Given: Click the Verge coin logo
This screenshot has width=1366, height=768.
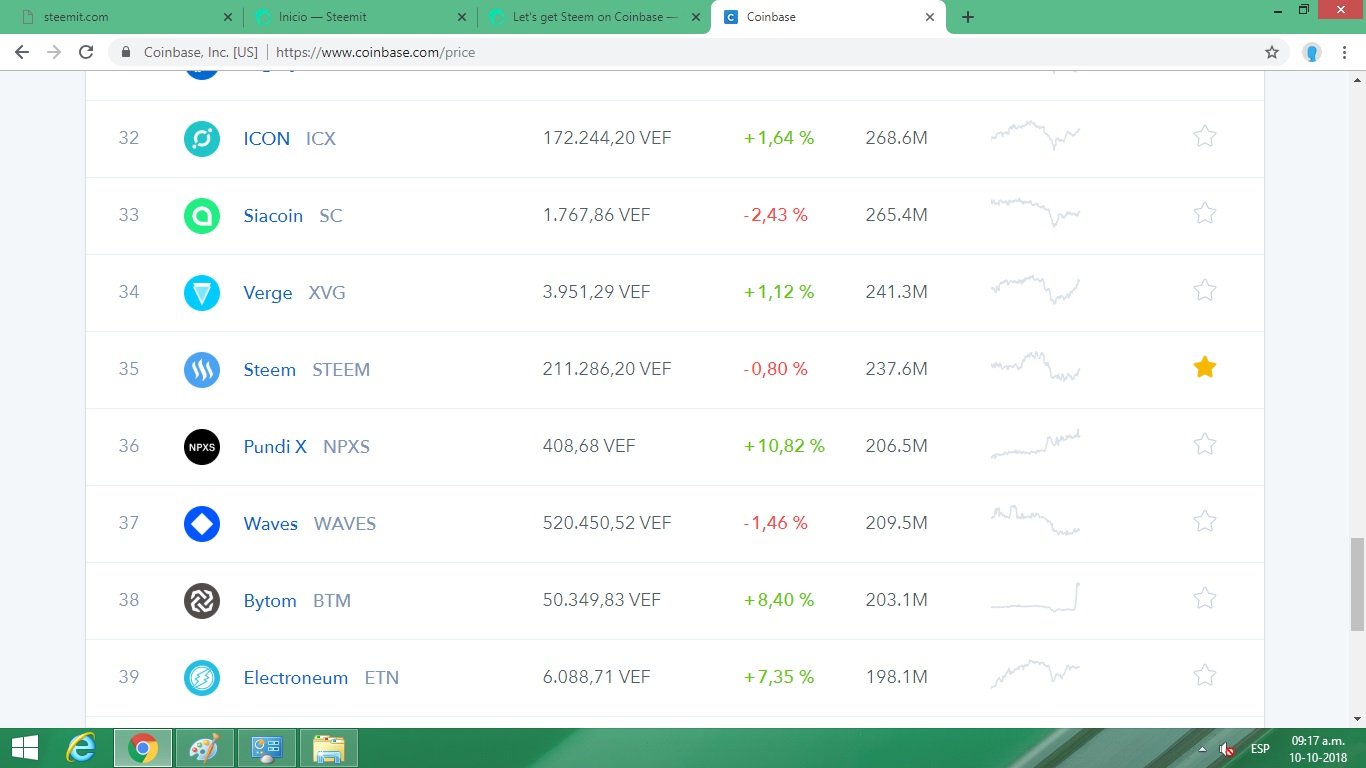Looking at the screenshot, I should tap(202, 293).
